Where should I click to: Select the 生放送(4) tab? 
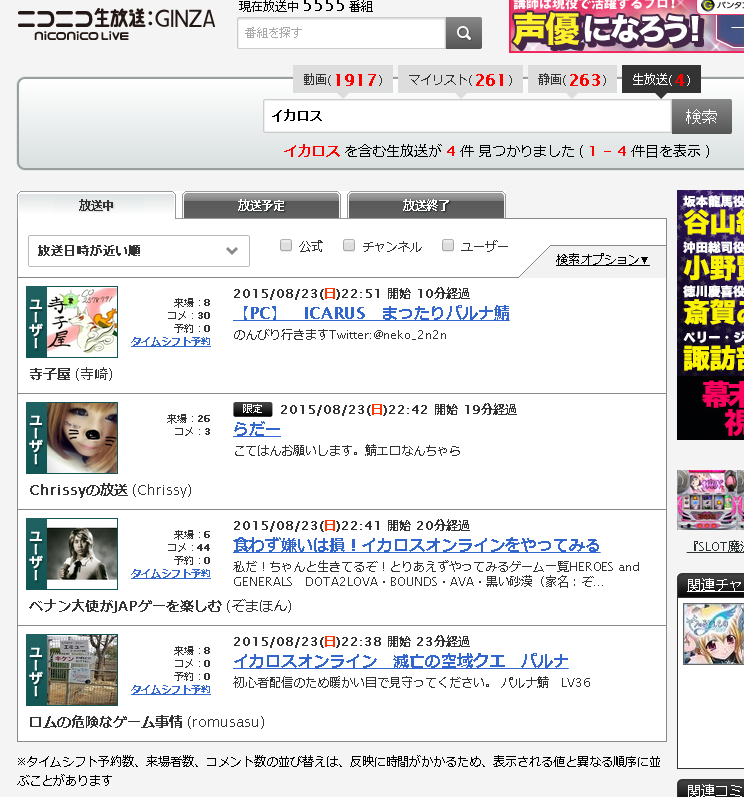[x=661, y=79]
